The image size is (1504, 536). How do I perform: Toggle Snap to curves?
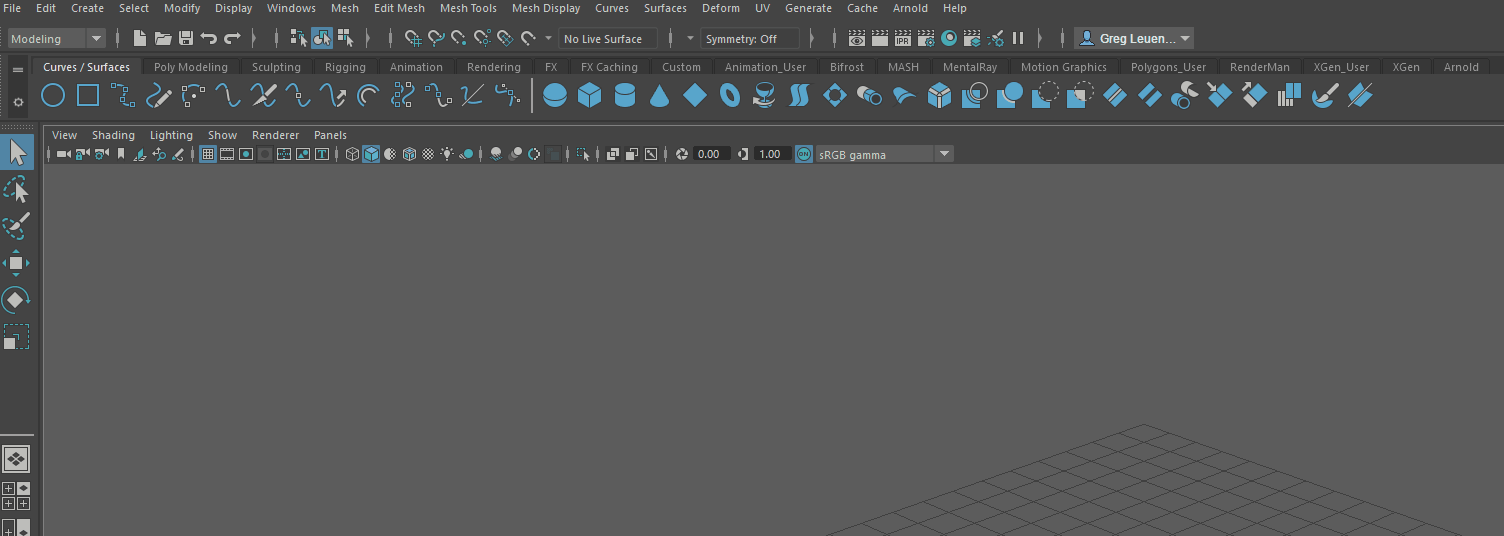[436, 38]
